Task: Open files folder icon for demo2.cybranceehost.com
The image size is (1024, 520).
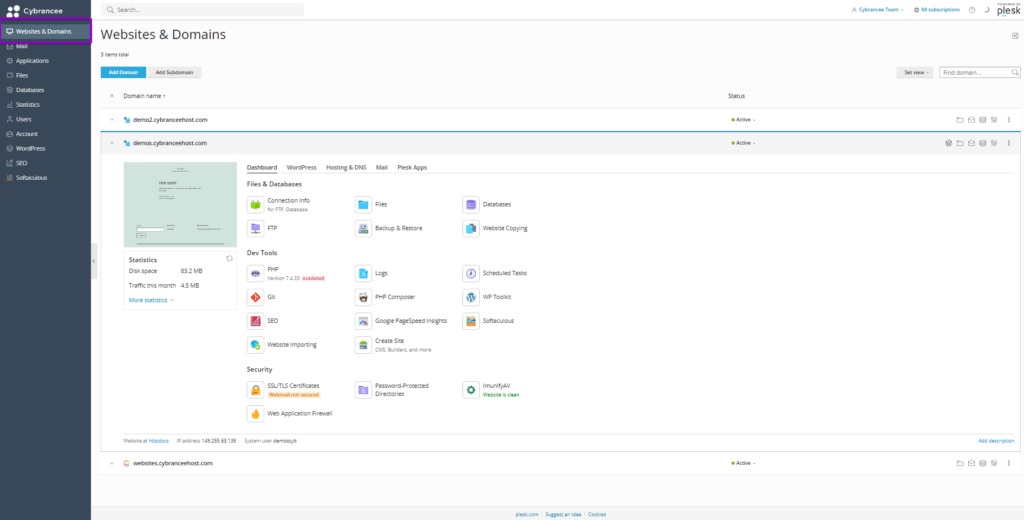Action: pyautogui.click(x=960, y=120)
